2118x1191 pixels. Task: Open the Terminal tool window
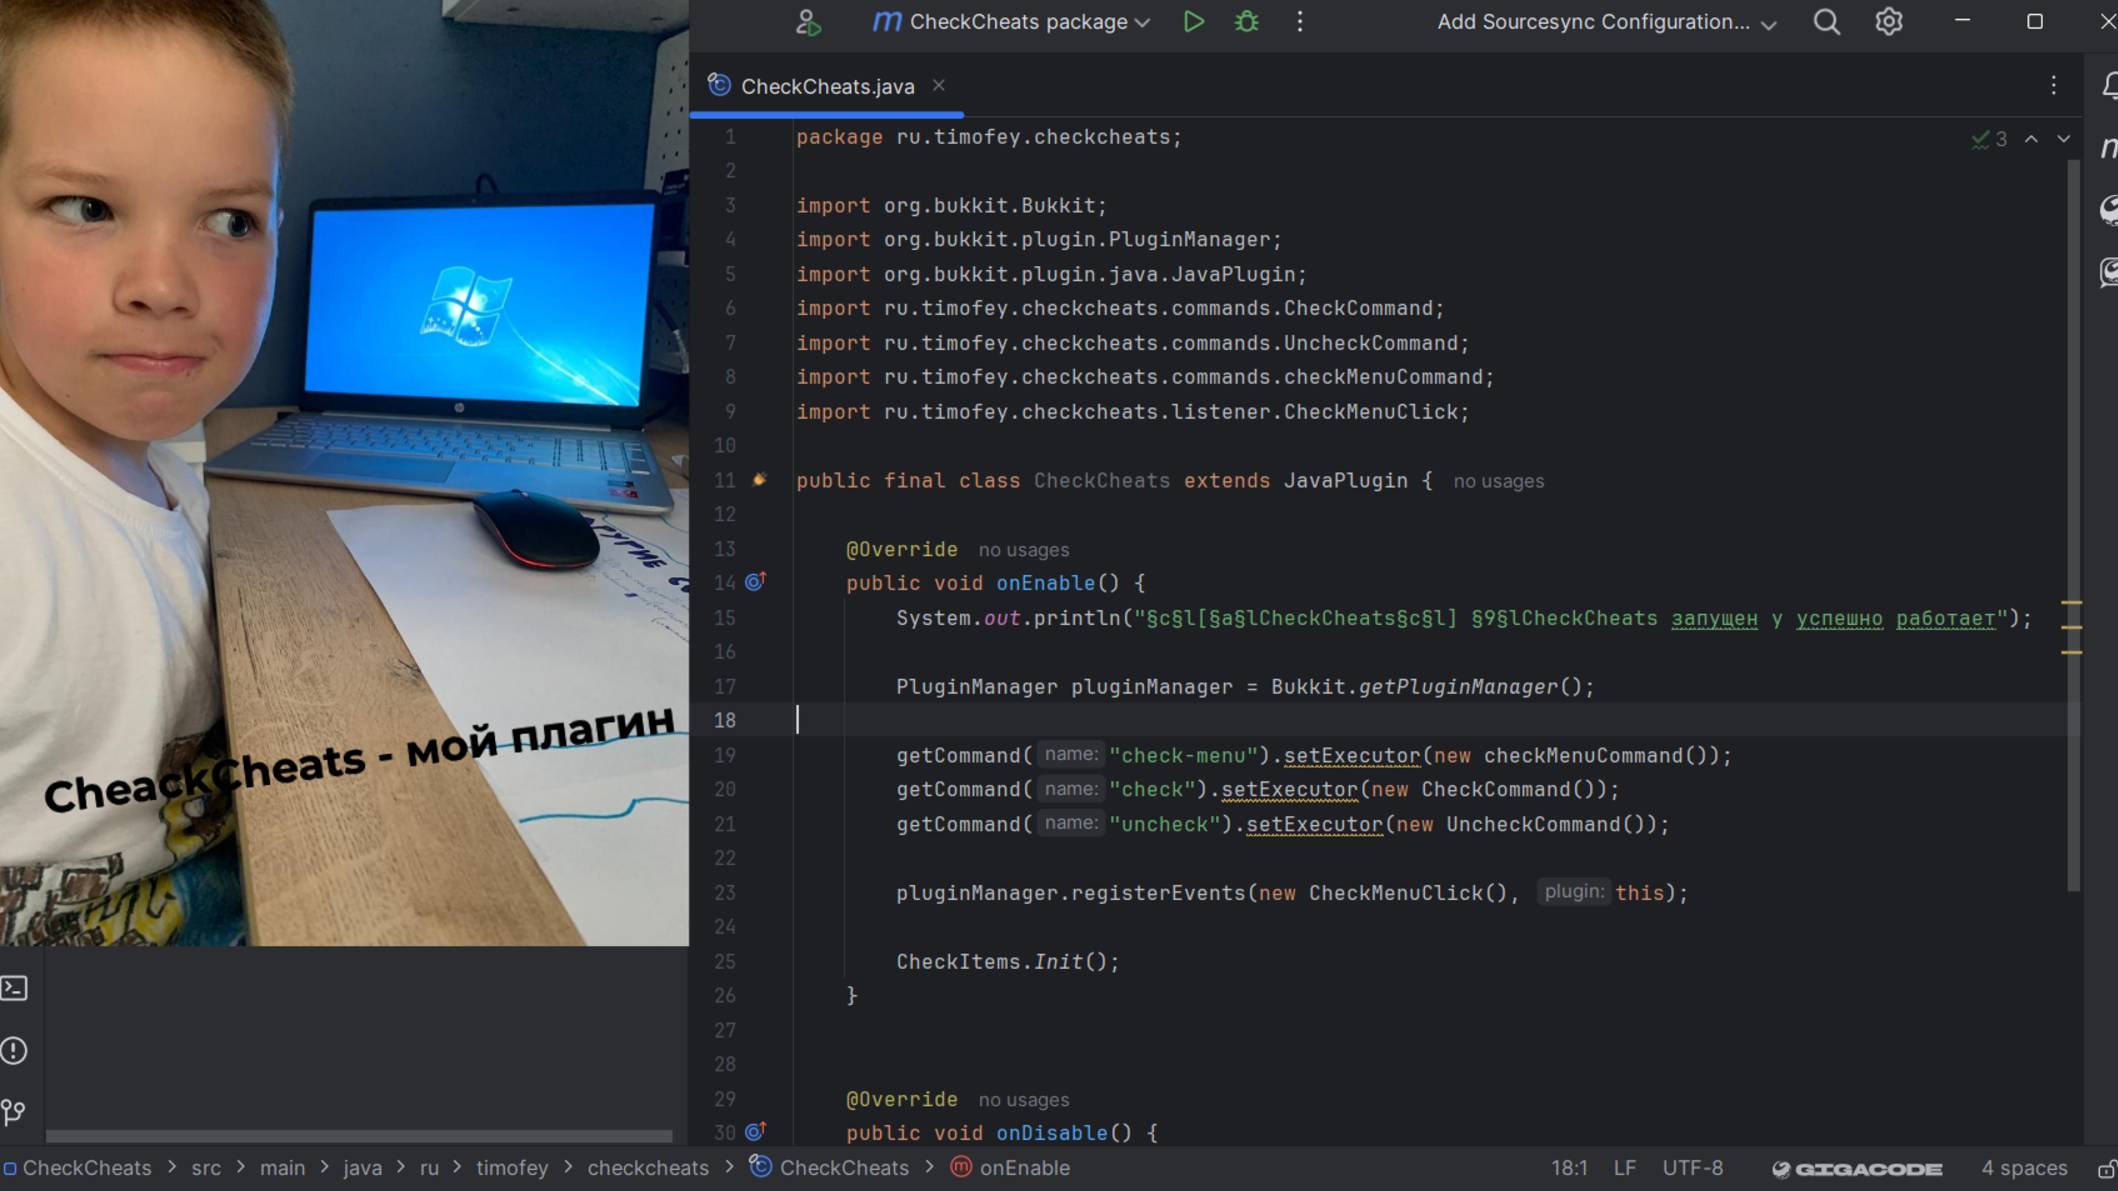click(x=15, y=989)
